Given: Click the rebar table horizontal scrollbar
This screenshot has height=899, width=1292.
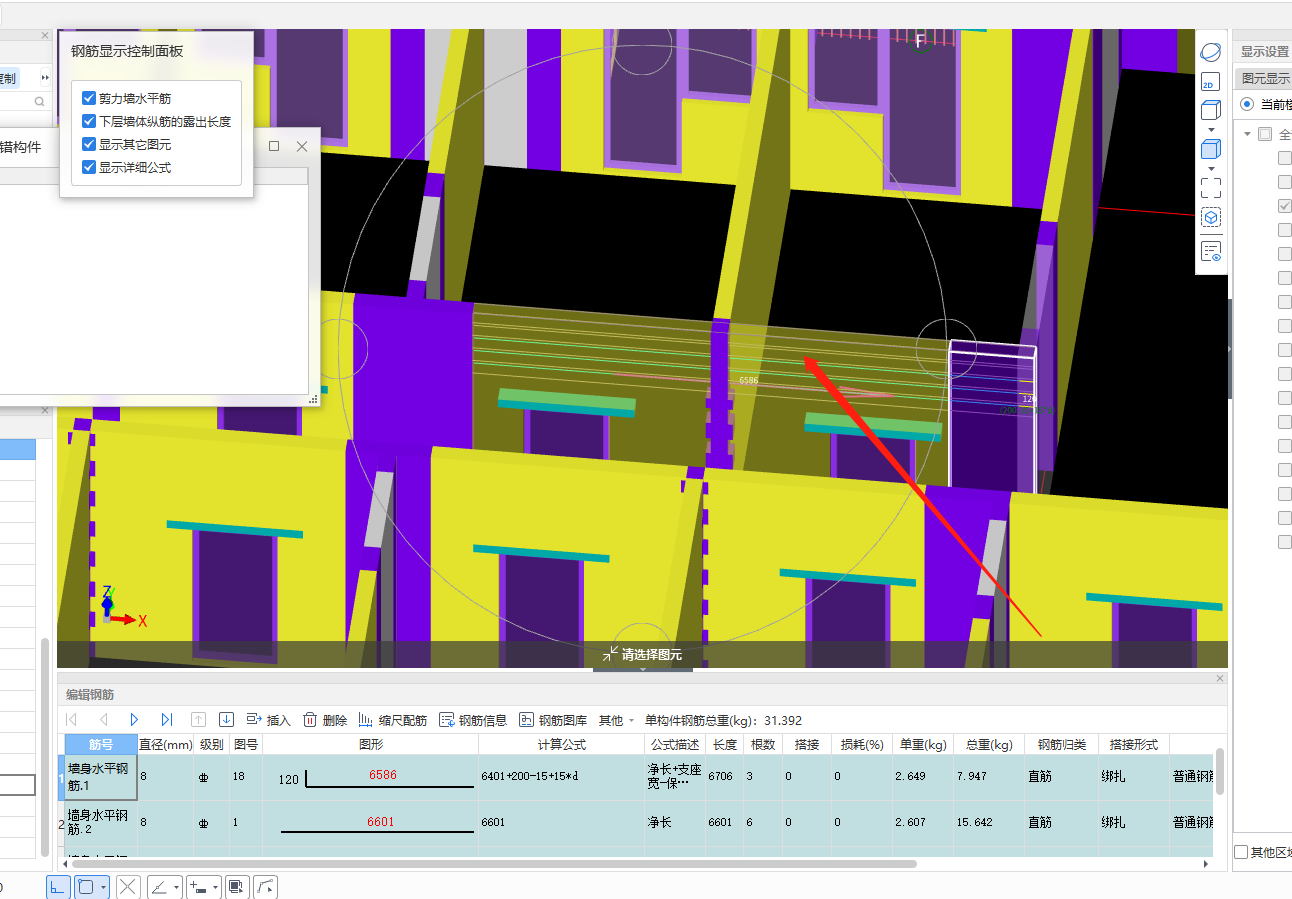Looking at the screenshot, I should point(494,863).
